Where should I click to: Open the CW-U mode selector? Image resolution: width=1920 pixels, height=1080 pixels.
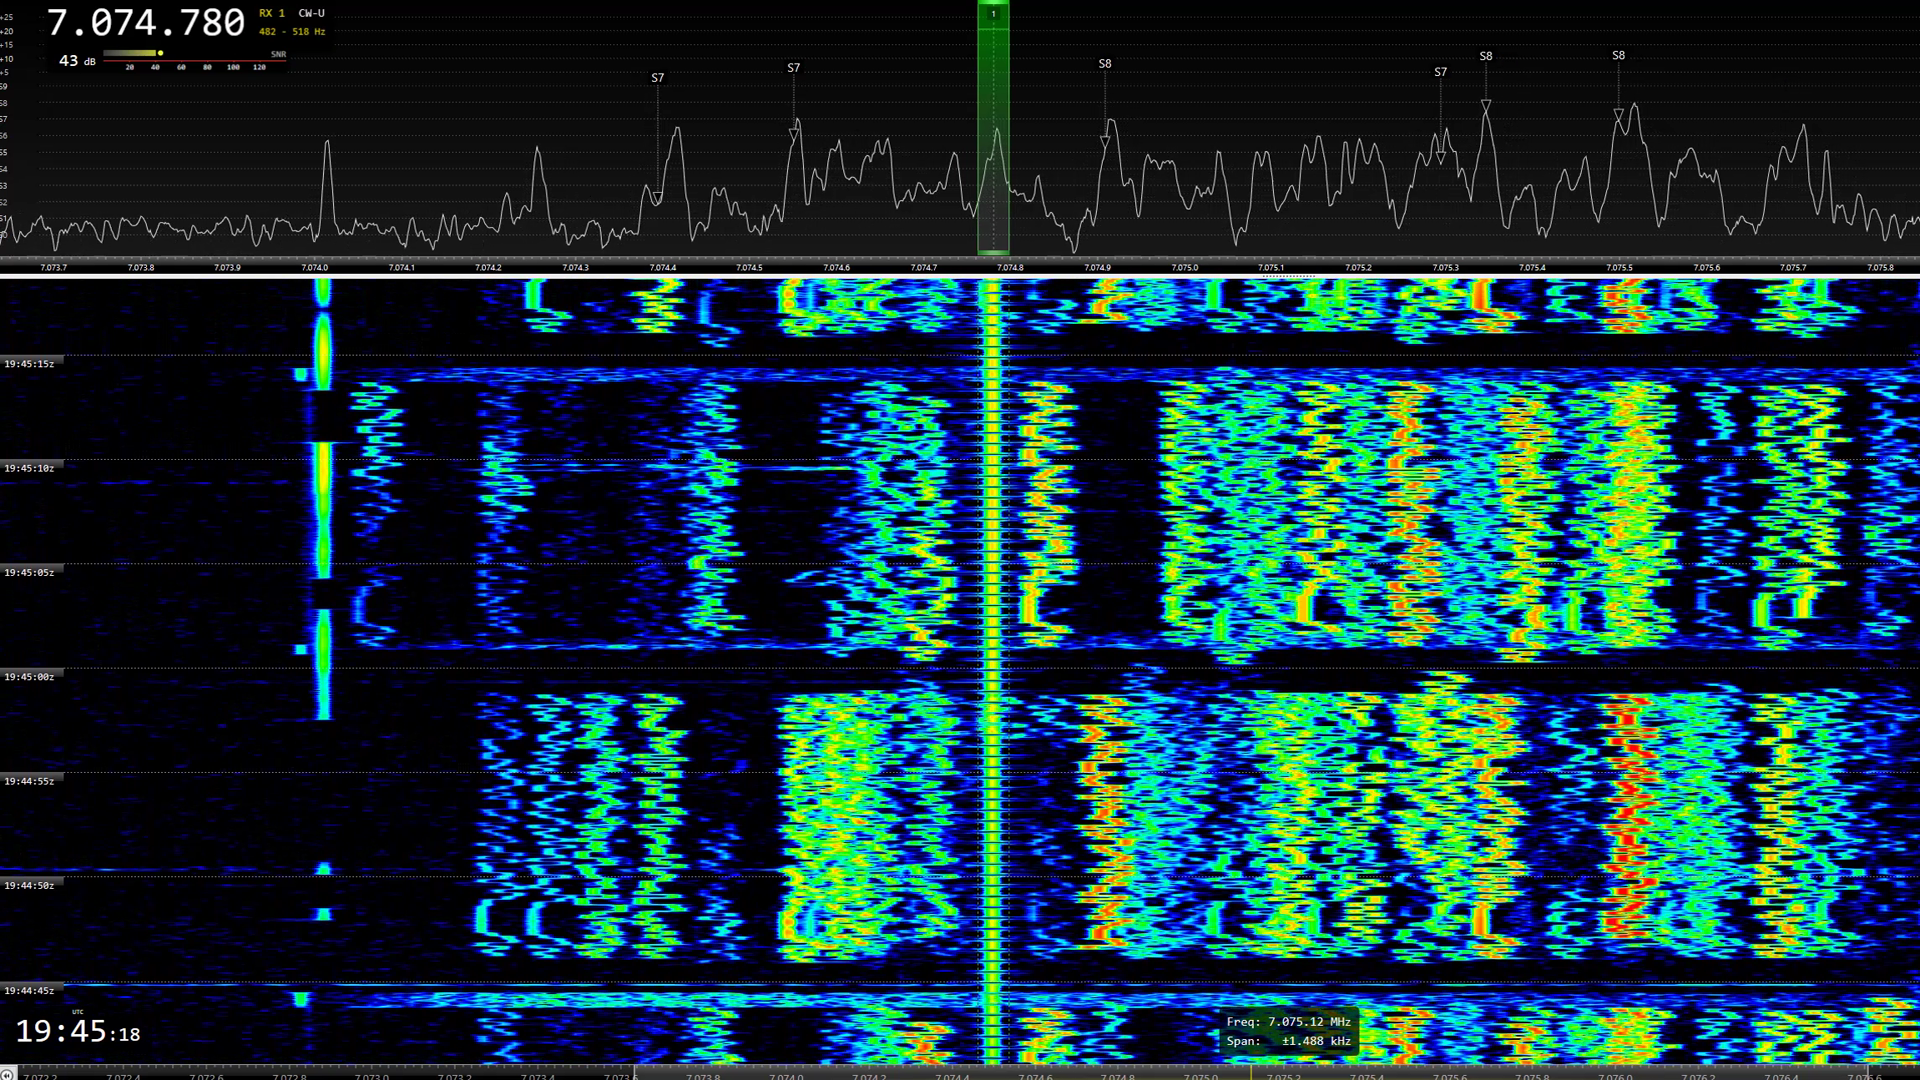[x=311, y=13]
